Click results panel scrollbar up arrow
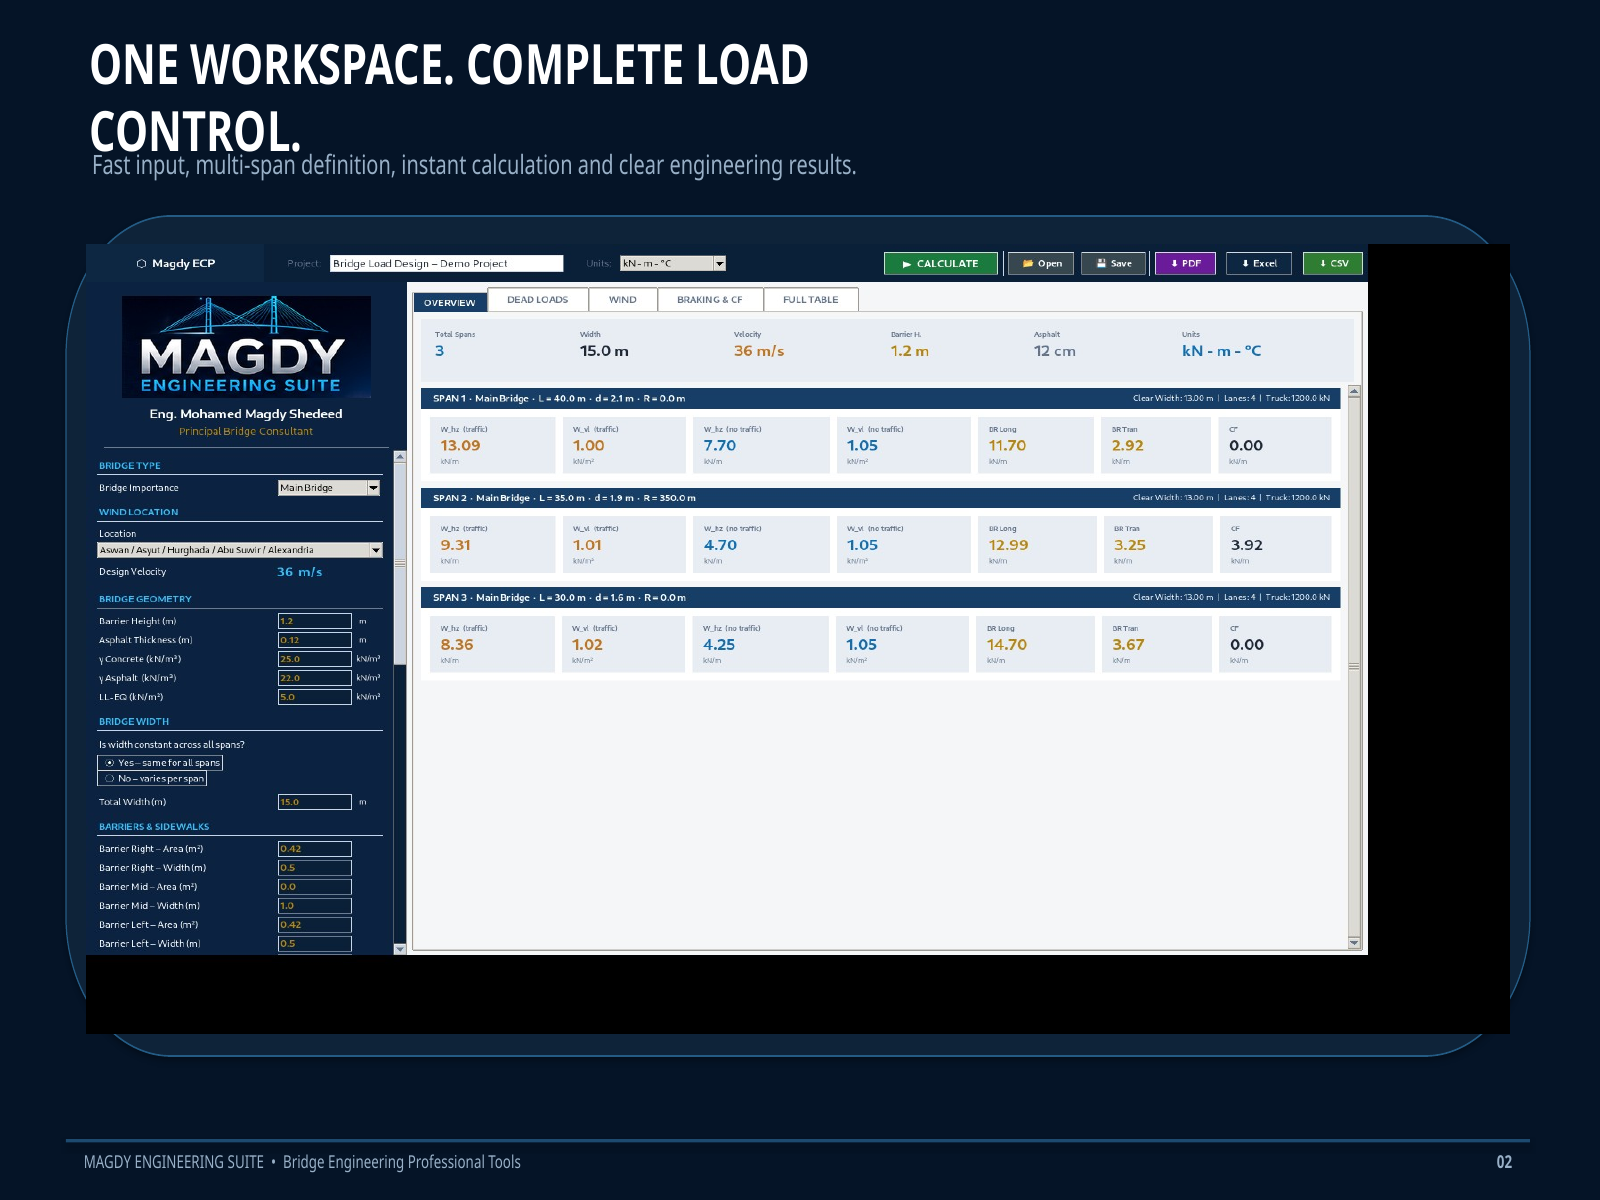 point(1354,392)
